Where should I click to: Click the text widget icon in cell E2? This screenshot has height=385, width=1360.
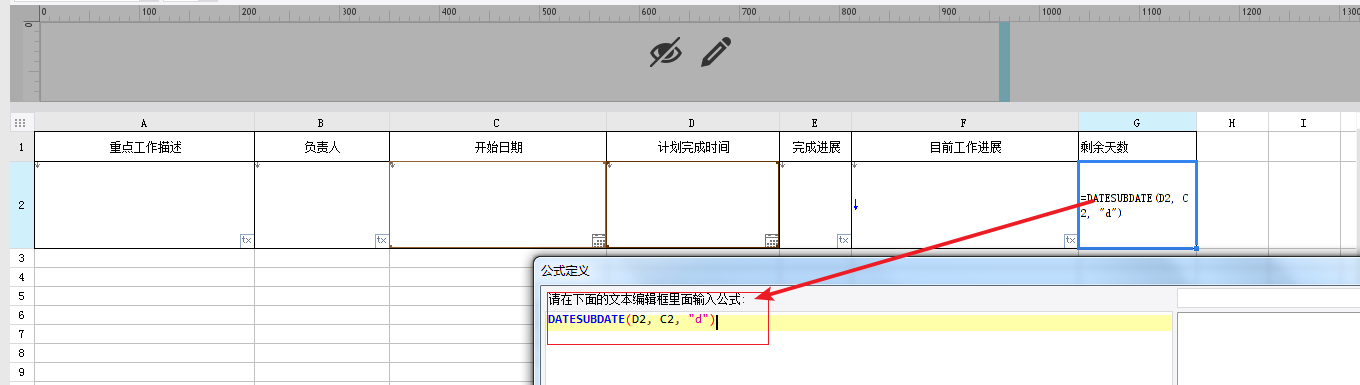coord(844,240)
